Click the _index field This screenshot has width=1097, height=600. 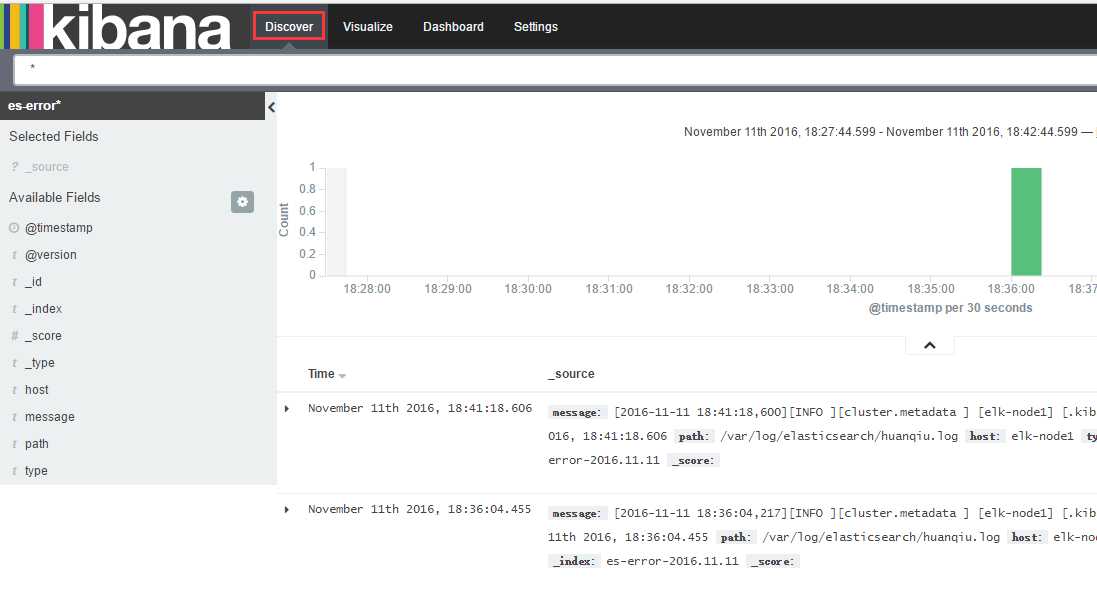43,308
